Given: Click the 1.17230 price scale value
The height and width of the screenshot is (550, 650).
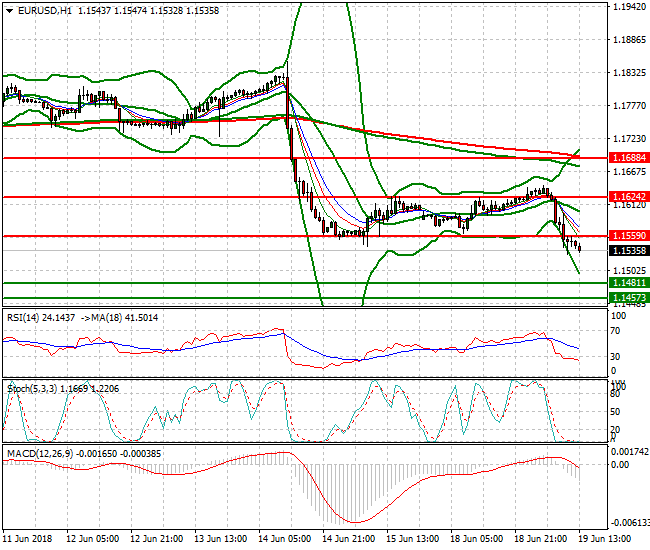Looking at the screenshot, I should [x=629, y=139].
